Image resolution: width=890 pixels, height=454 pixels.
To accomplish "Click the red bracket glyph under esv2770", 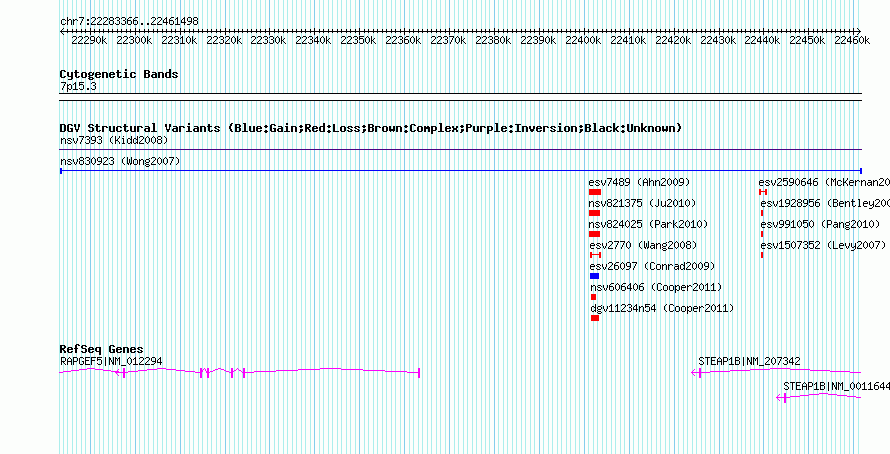I will coord(595,255).
